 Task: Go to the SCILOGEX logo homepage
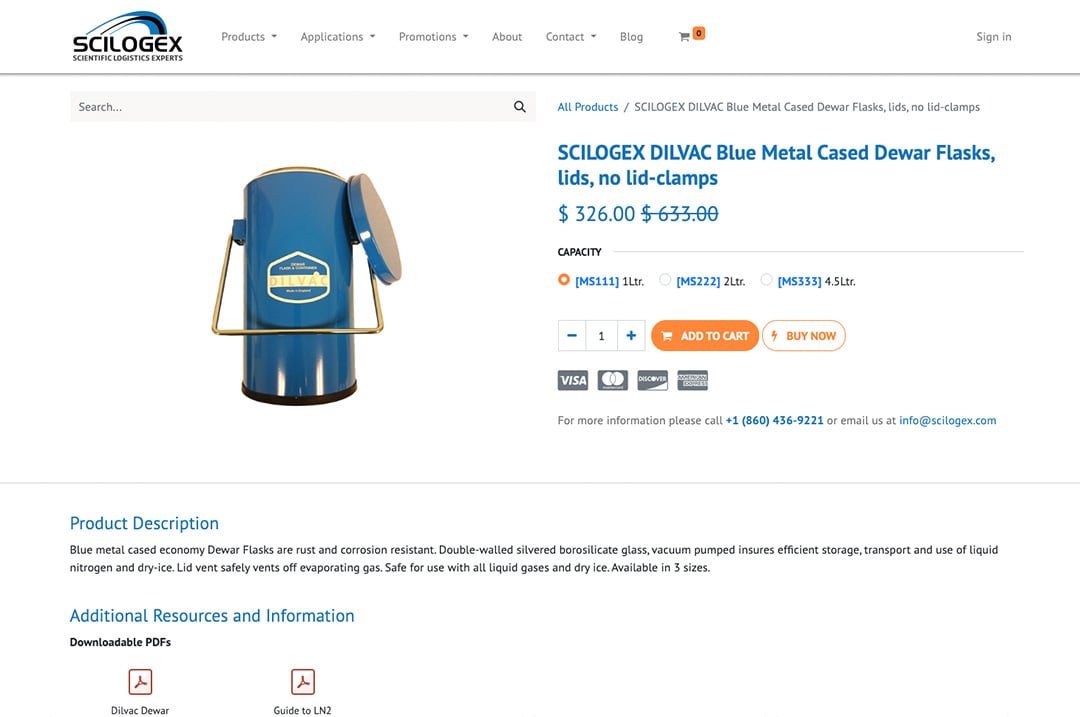127,37
